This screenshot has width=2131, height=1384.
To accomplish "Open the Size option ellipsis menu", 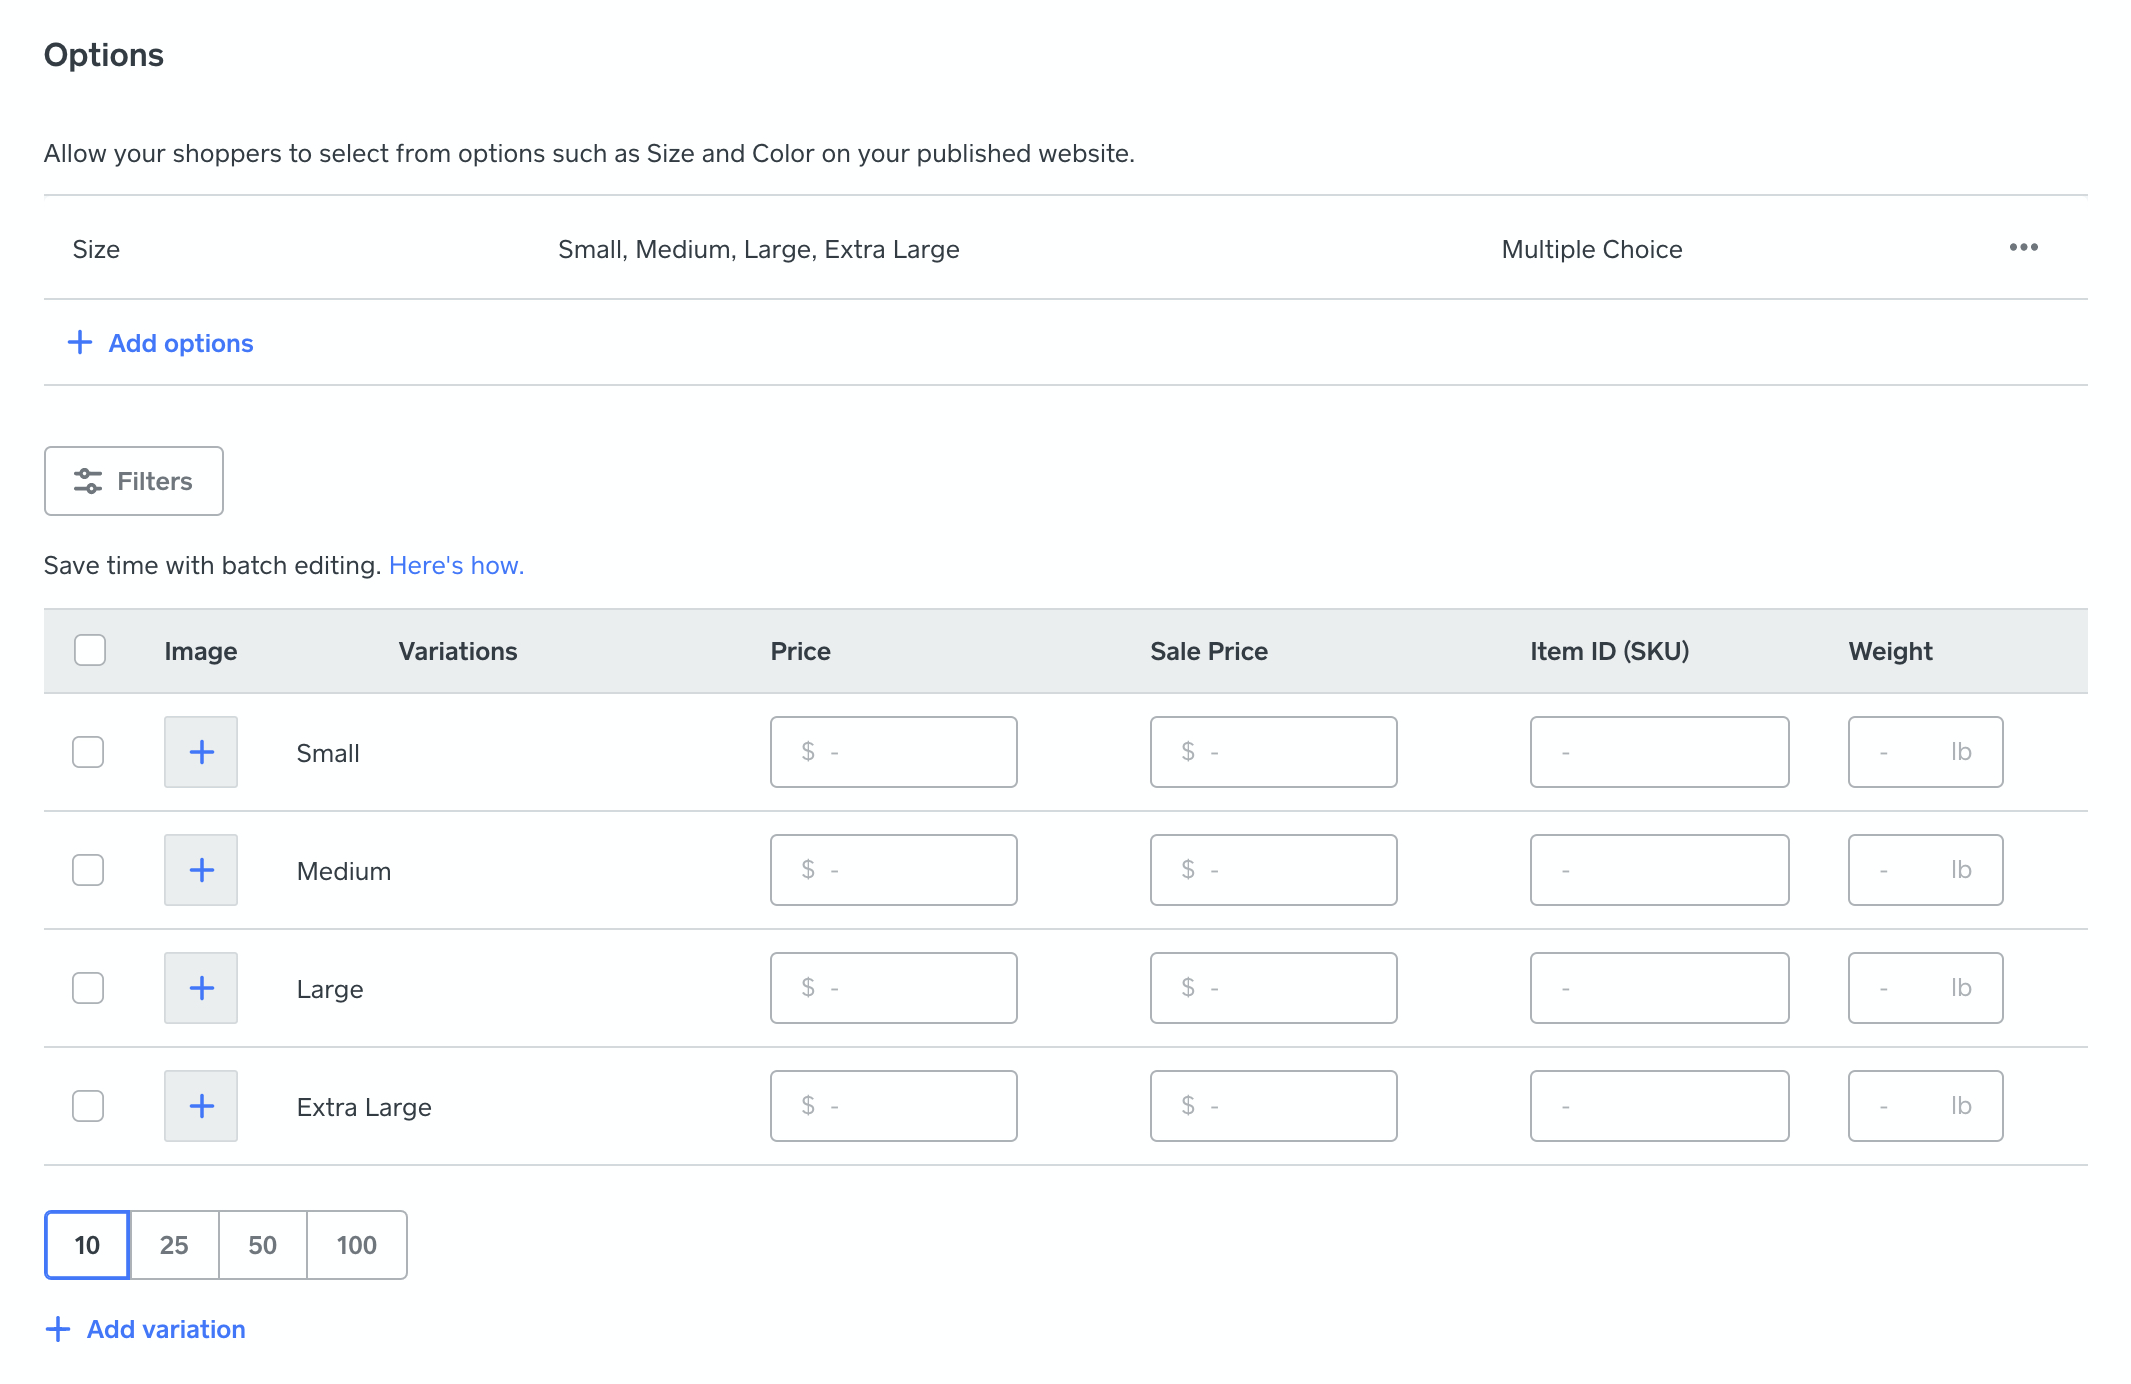I will (2022, 249).
